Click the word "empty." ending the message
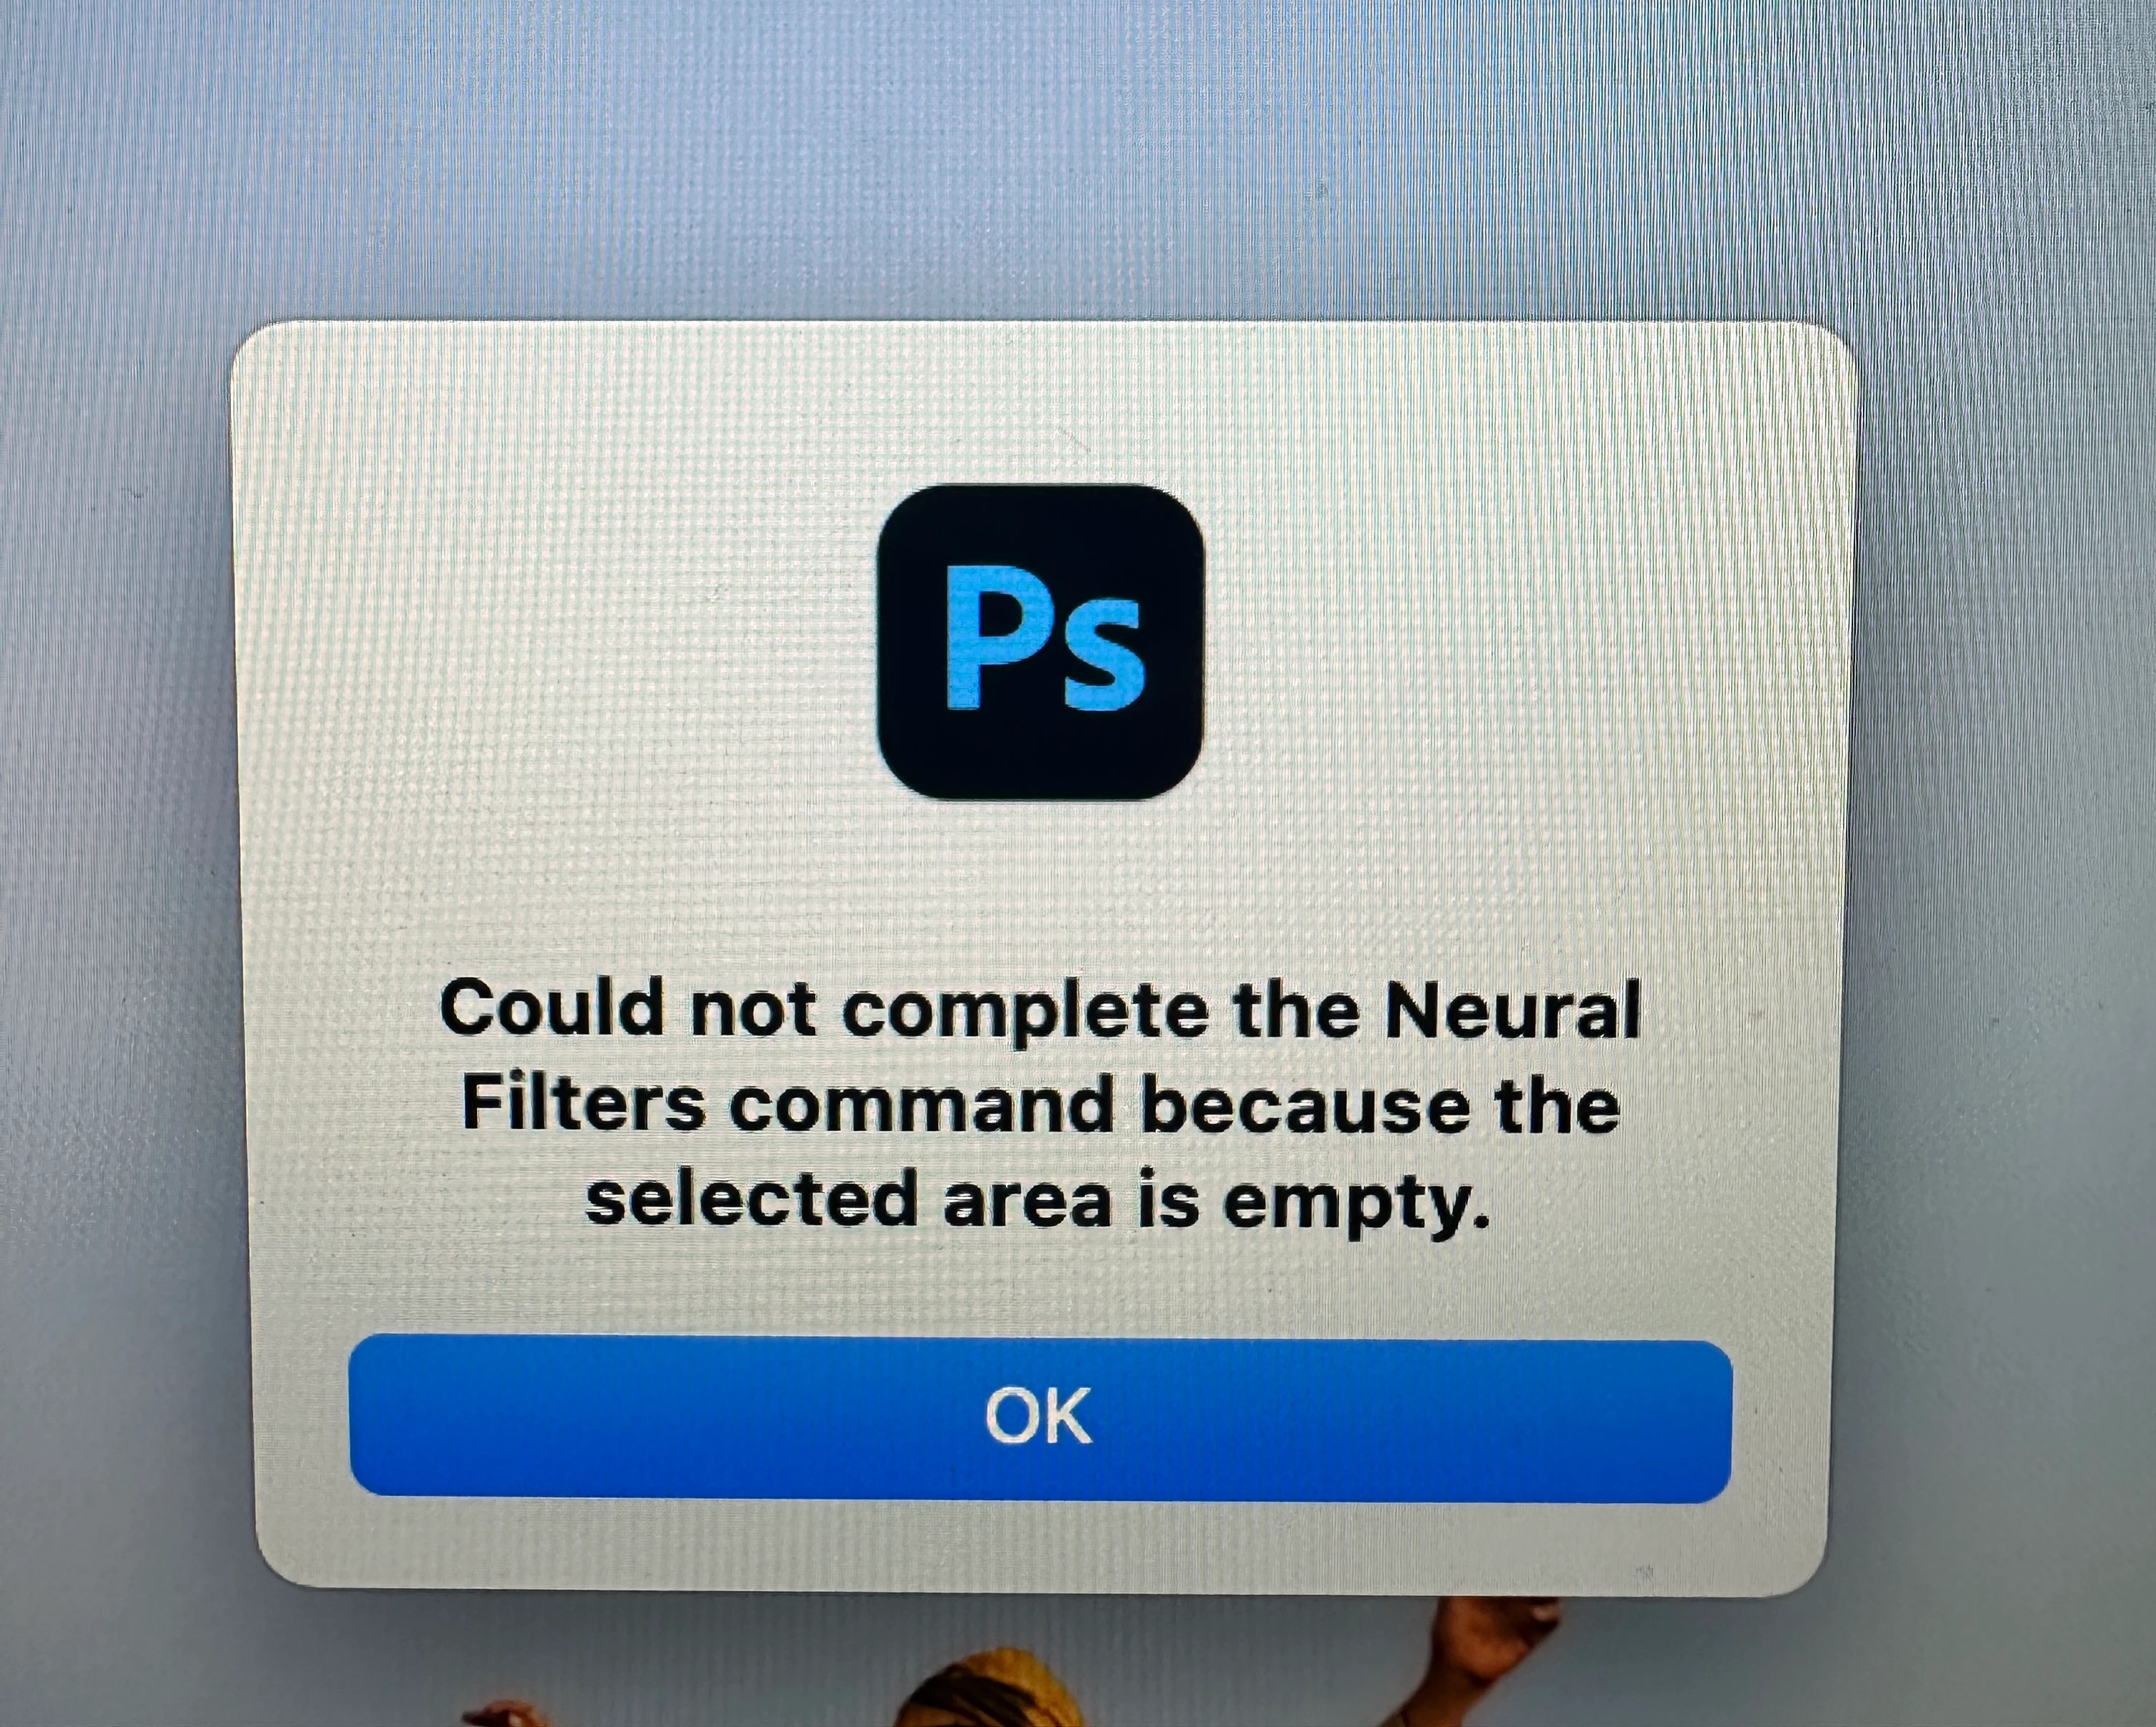This screenshot has width=2156, height=1727. pos(1357,1205)
